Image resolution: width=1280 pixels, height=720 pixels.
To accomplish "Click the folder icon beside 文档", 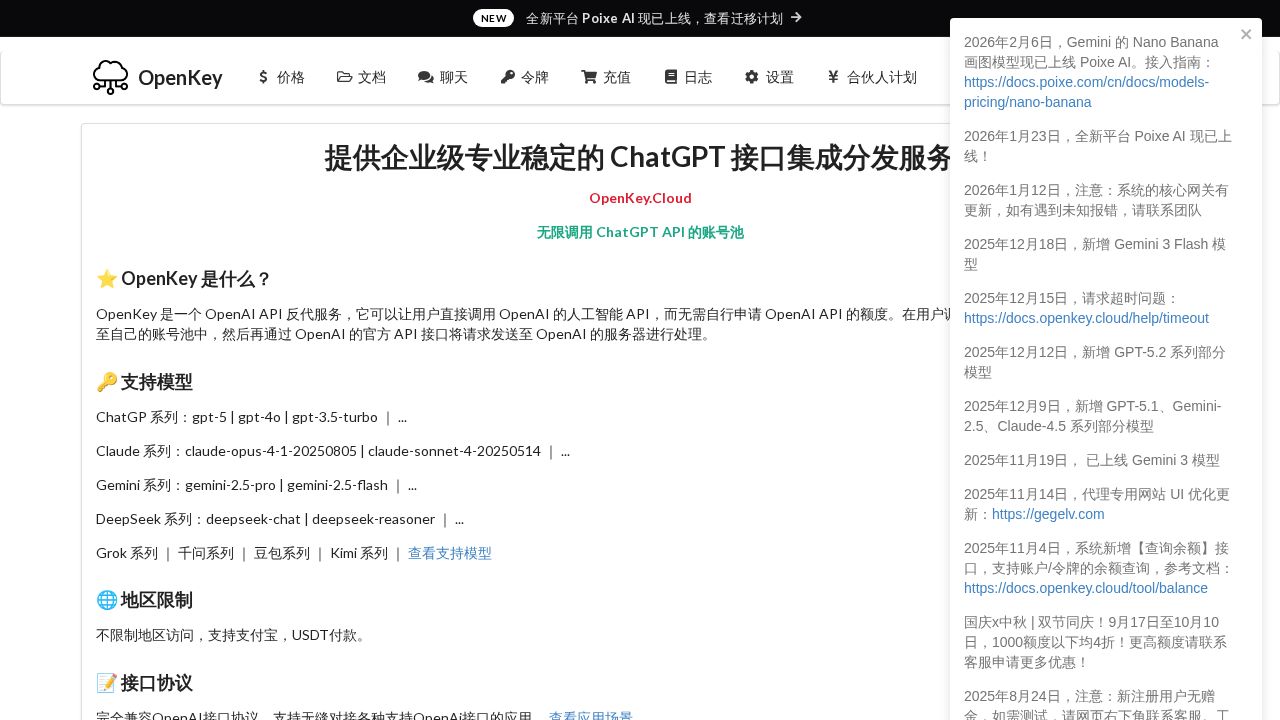I will (344, 77).
